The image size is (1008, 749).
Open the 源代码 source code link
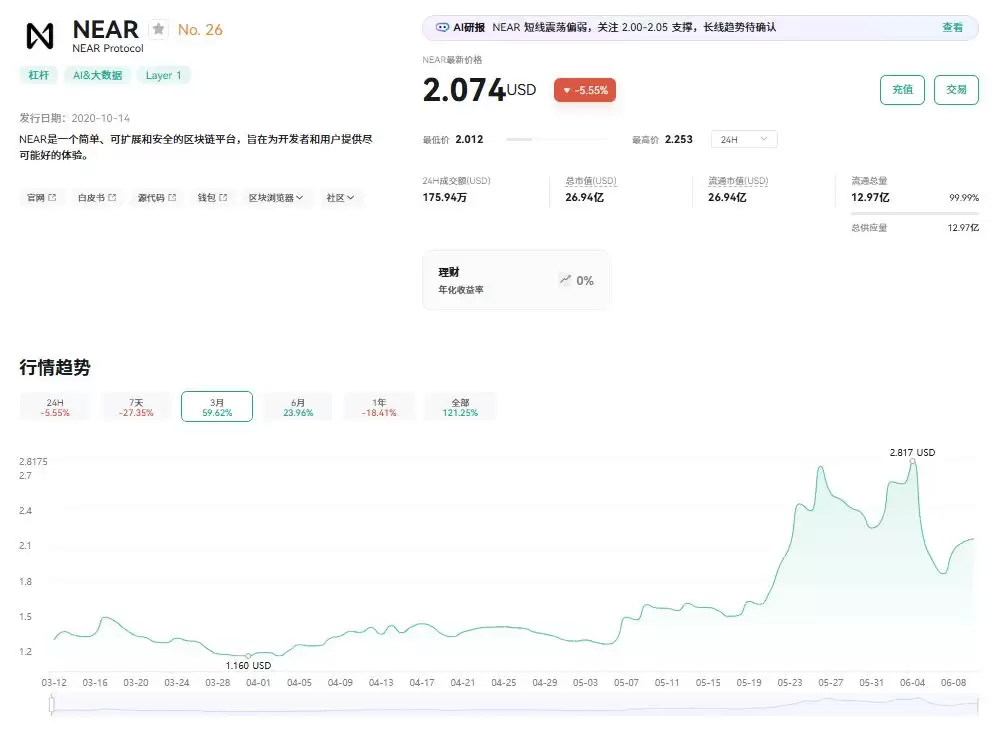point(157,197)
